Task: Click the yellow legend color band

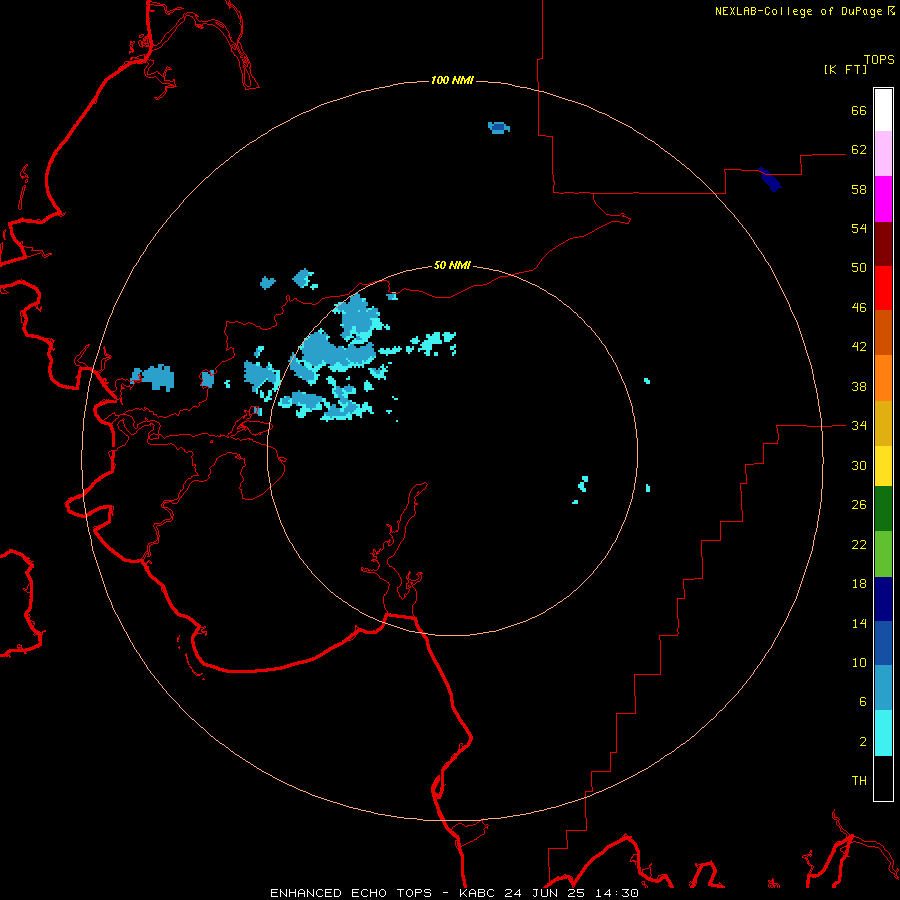Action: pos(883,466)
